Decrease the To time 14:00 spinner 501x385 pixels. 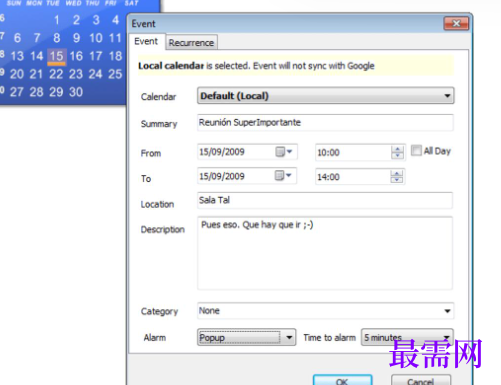(397, 179)
